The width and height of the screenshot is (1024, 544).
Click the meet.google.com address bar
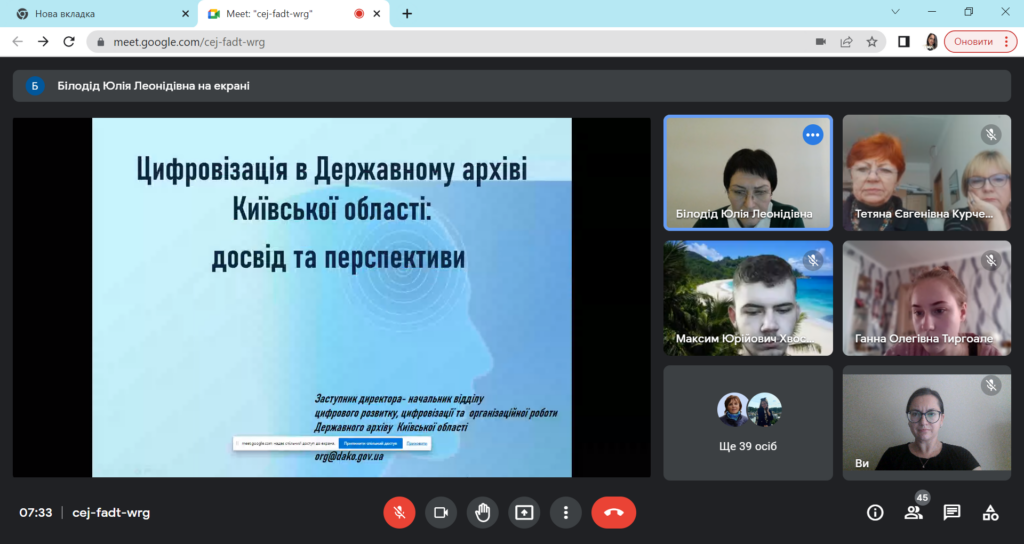[450, 42]
